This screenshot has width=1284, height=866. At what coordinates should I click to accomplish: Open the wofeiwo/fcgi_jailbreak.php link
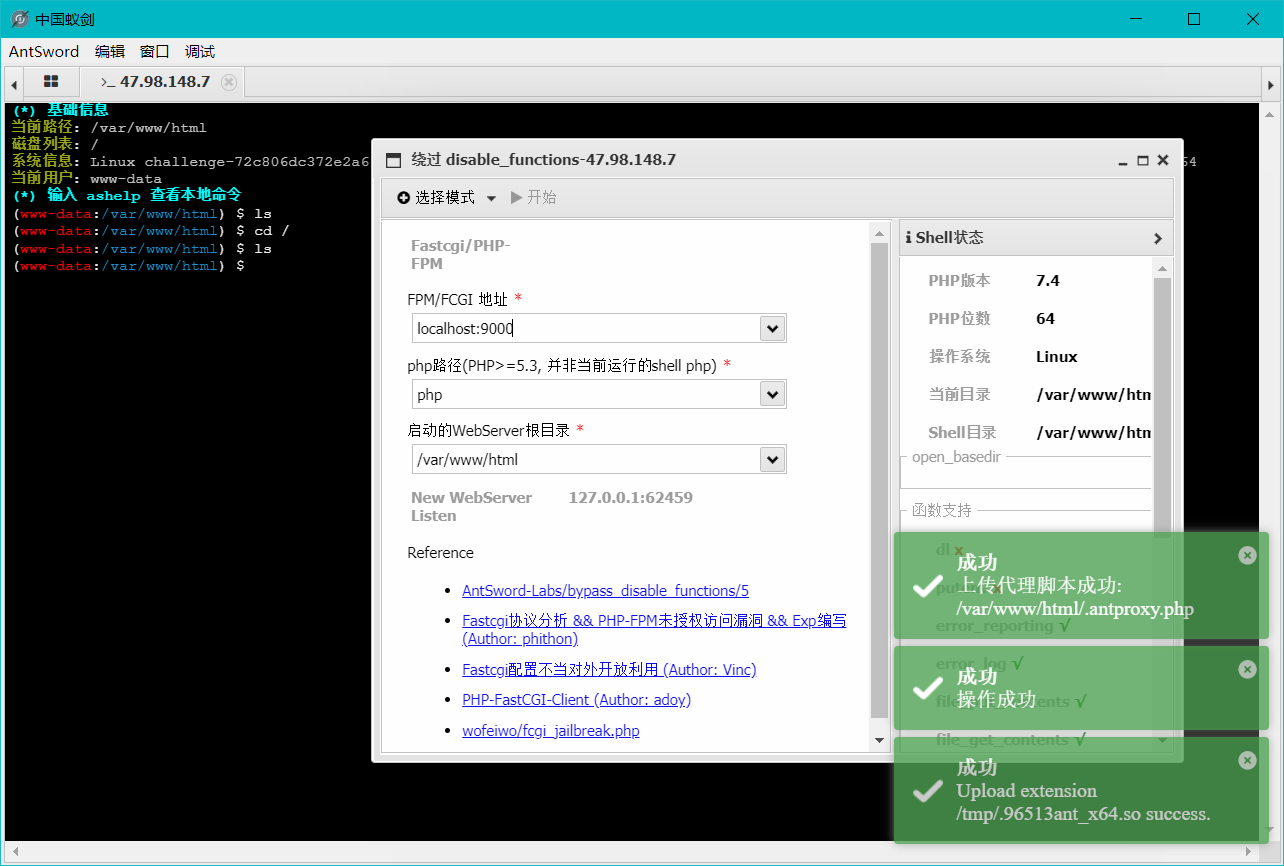click(x=550, y=731)
